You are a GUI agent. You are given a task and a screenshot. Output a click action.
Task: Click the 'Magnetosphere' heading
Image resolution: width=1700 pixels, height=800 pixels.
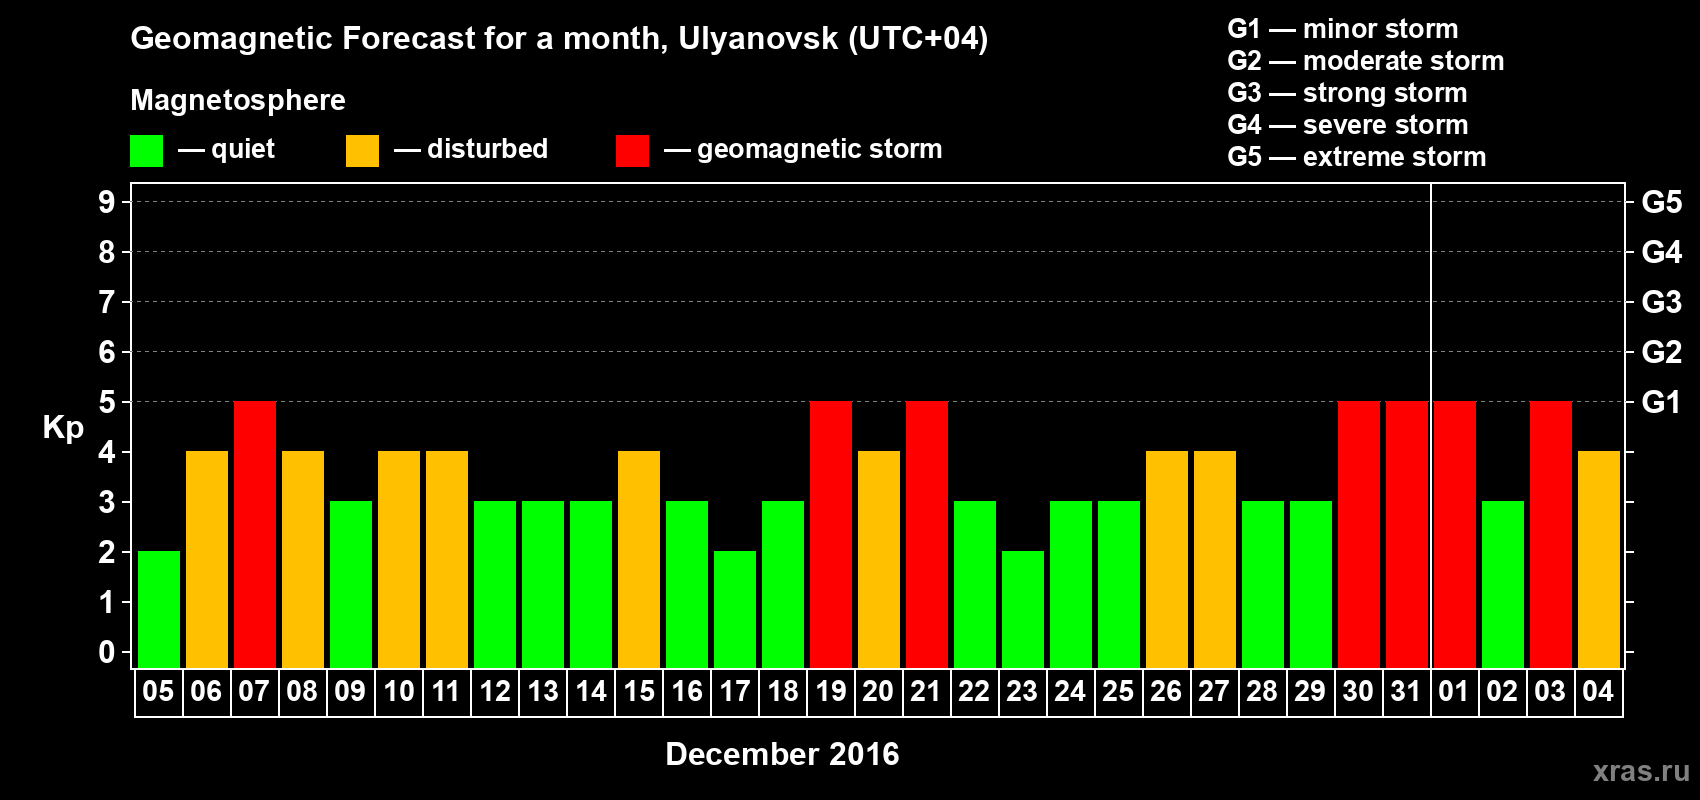point(238,100)
